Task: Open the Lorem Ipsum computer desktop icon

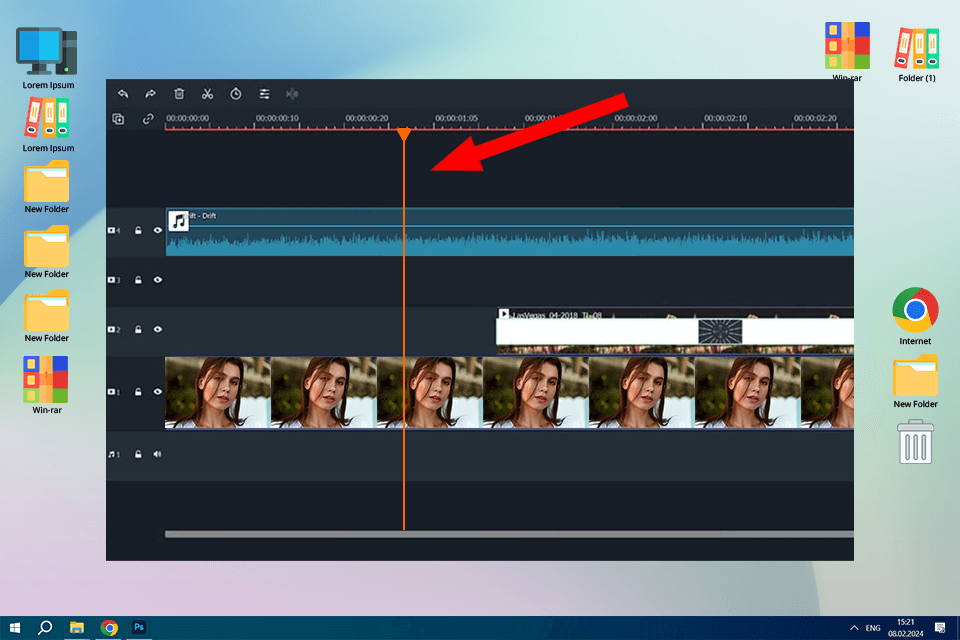Action: pyautogui.click(x=48, y=58)
